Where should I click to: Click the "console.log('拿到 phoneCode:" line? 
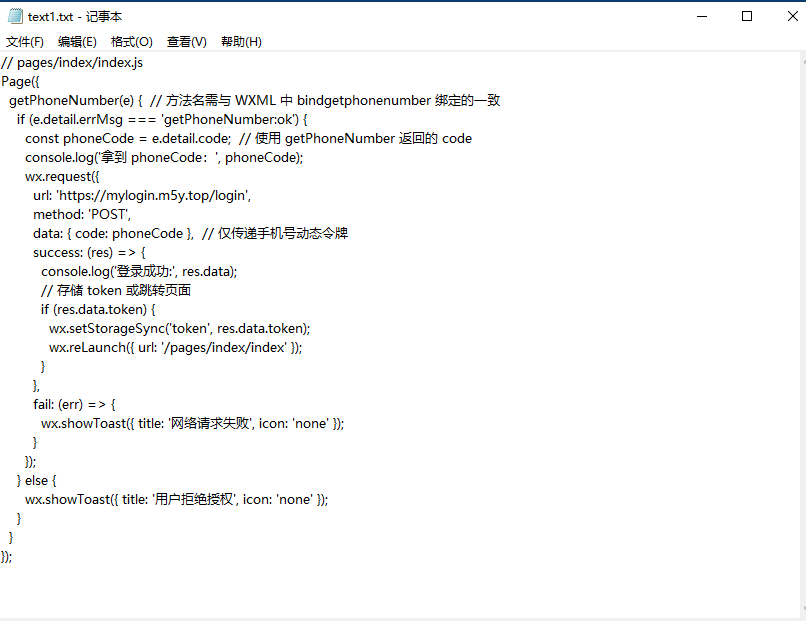click(164, 158)
